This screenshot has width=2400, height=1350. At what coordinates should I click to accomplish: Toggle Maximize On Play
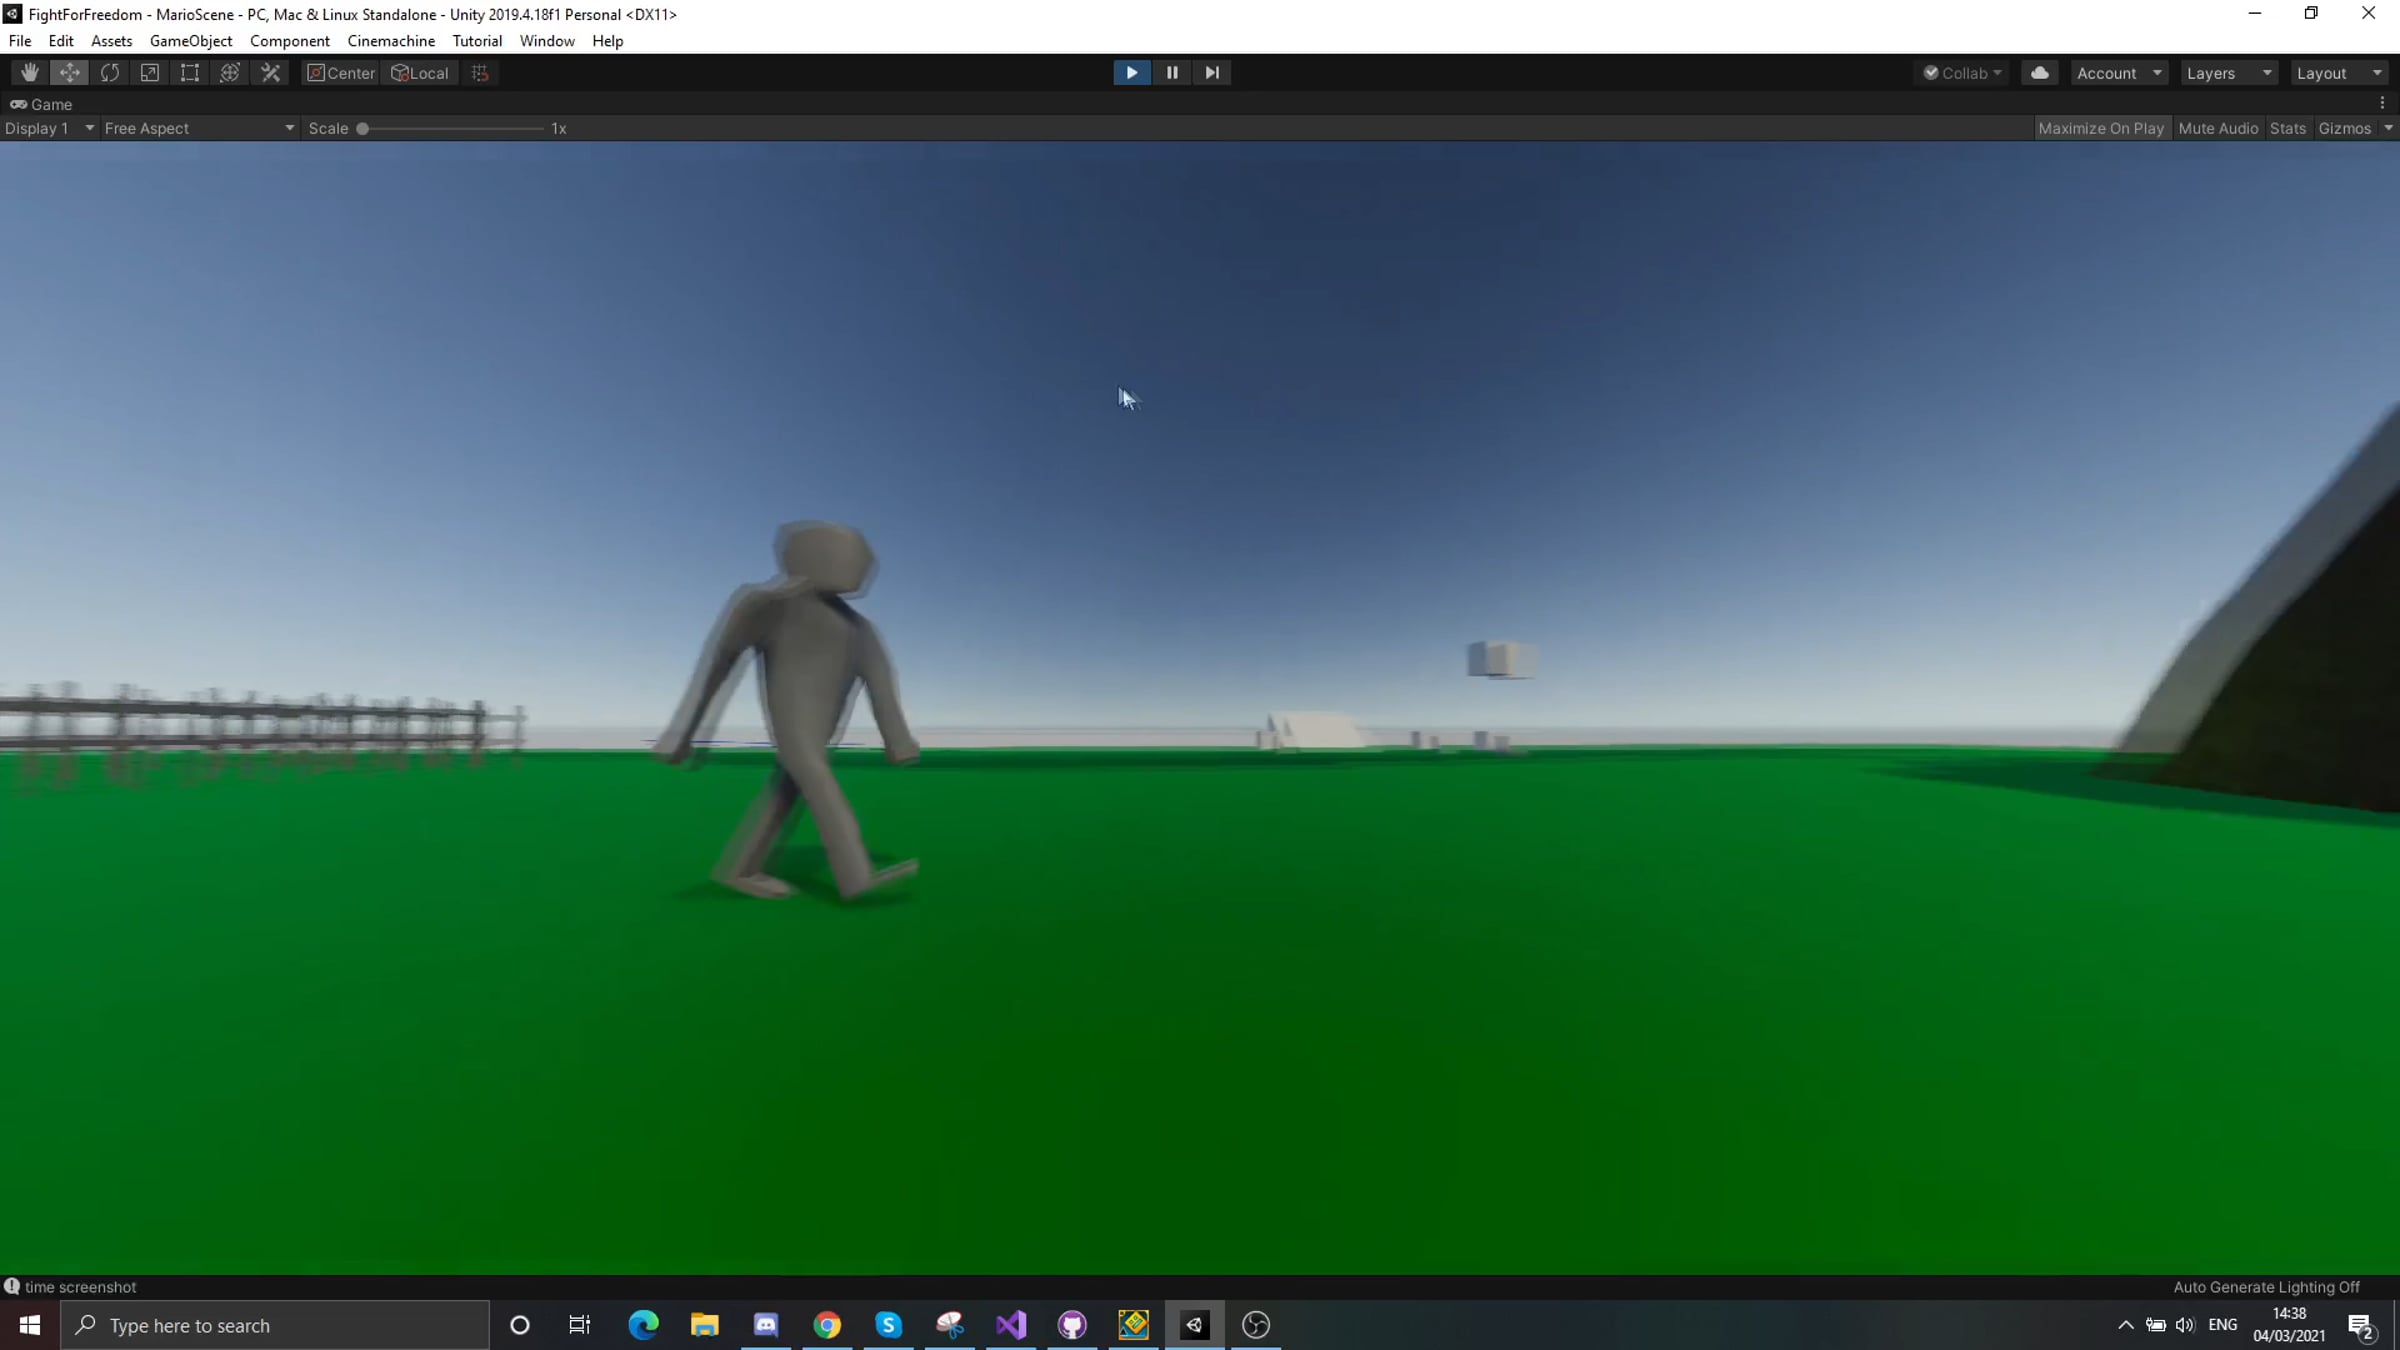pyautogui.click(x=2100, y=128)
